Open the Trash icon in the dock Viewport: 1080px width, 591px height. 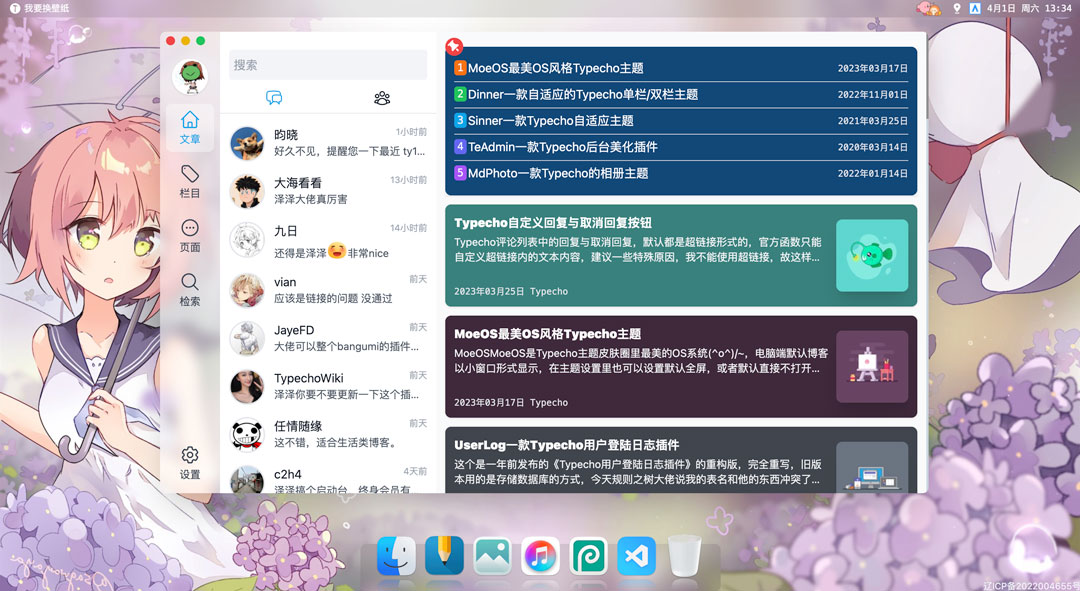click(684, 556)
